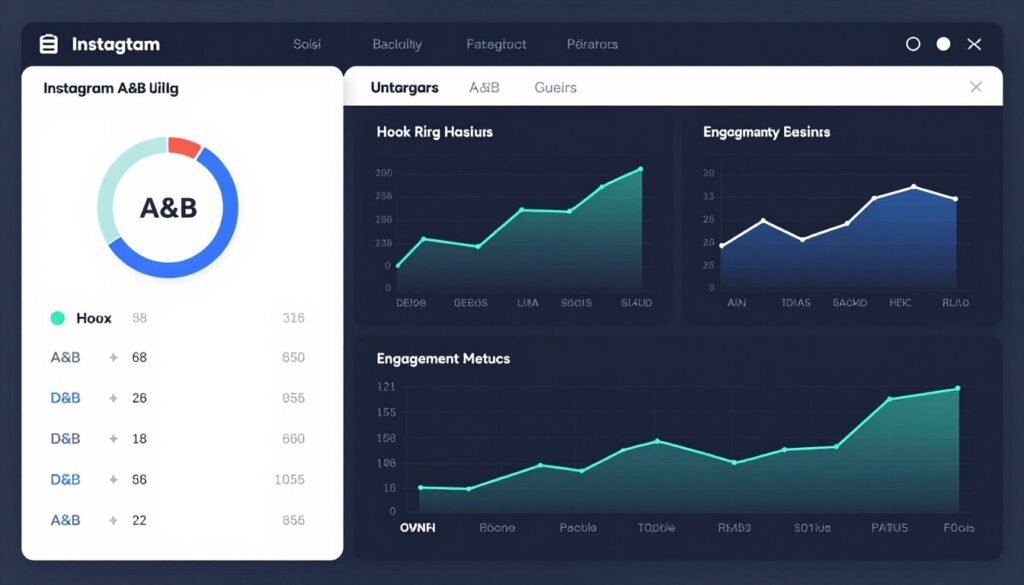Image resolution: width=1024 pixels, height=585 pixels.
Task: Click the plus icon in the D&B 26 row
Action: [113, 398]
